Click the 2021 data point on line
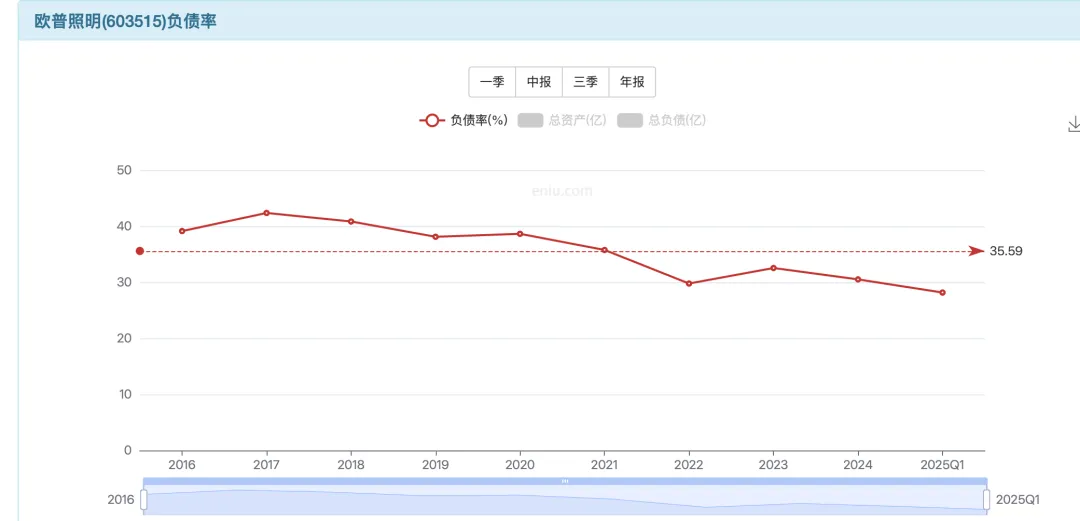Image resolution: width=1080 pixels, height=521 pixels. 605,250
